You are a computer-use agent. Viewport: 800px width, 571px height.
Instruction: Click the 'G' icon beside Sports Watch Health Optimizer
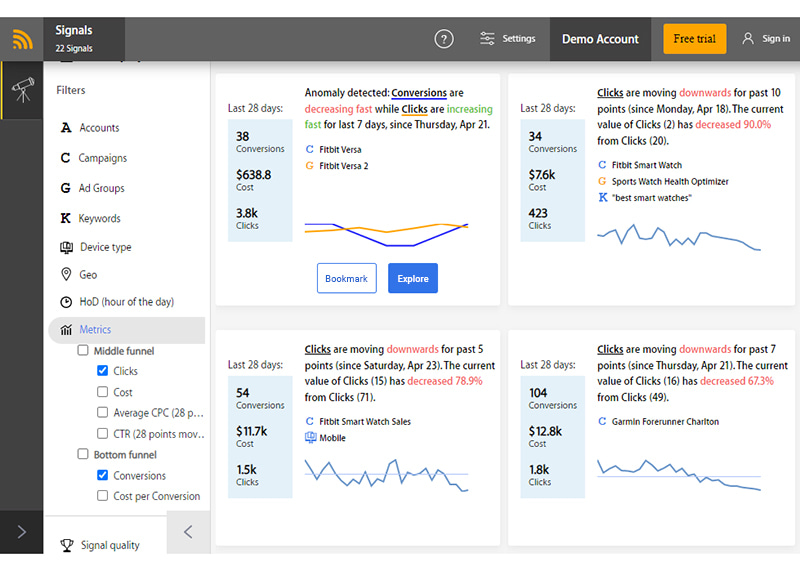coord(602,181)
